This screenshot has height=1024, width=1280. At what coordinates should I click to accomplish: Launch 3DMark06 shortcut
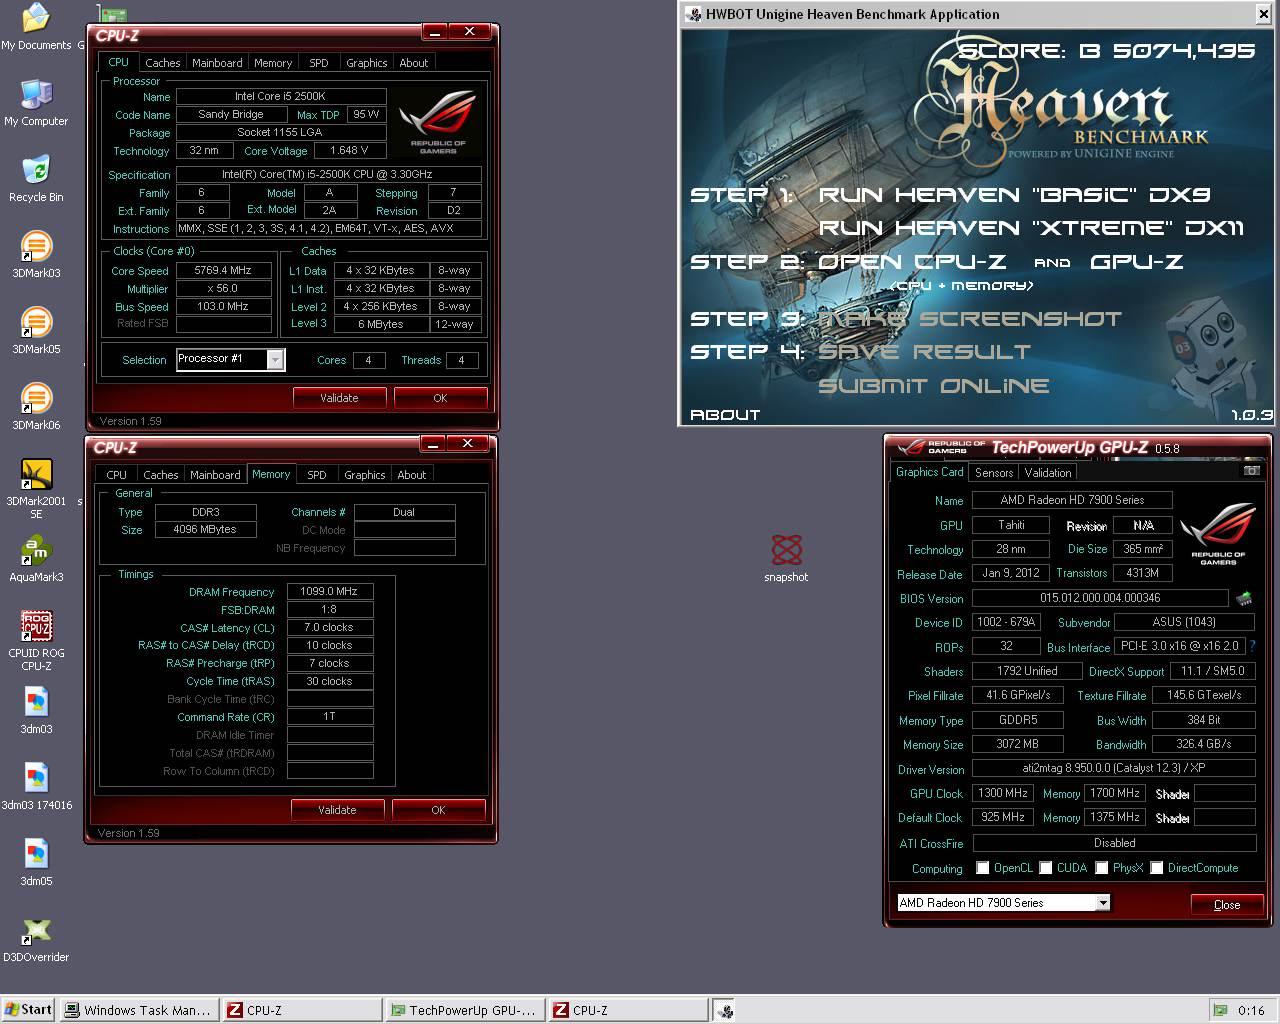click(x=36, y=406)
